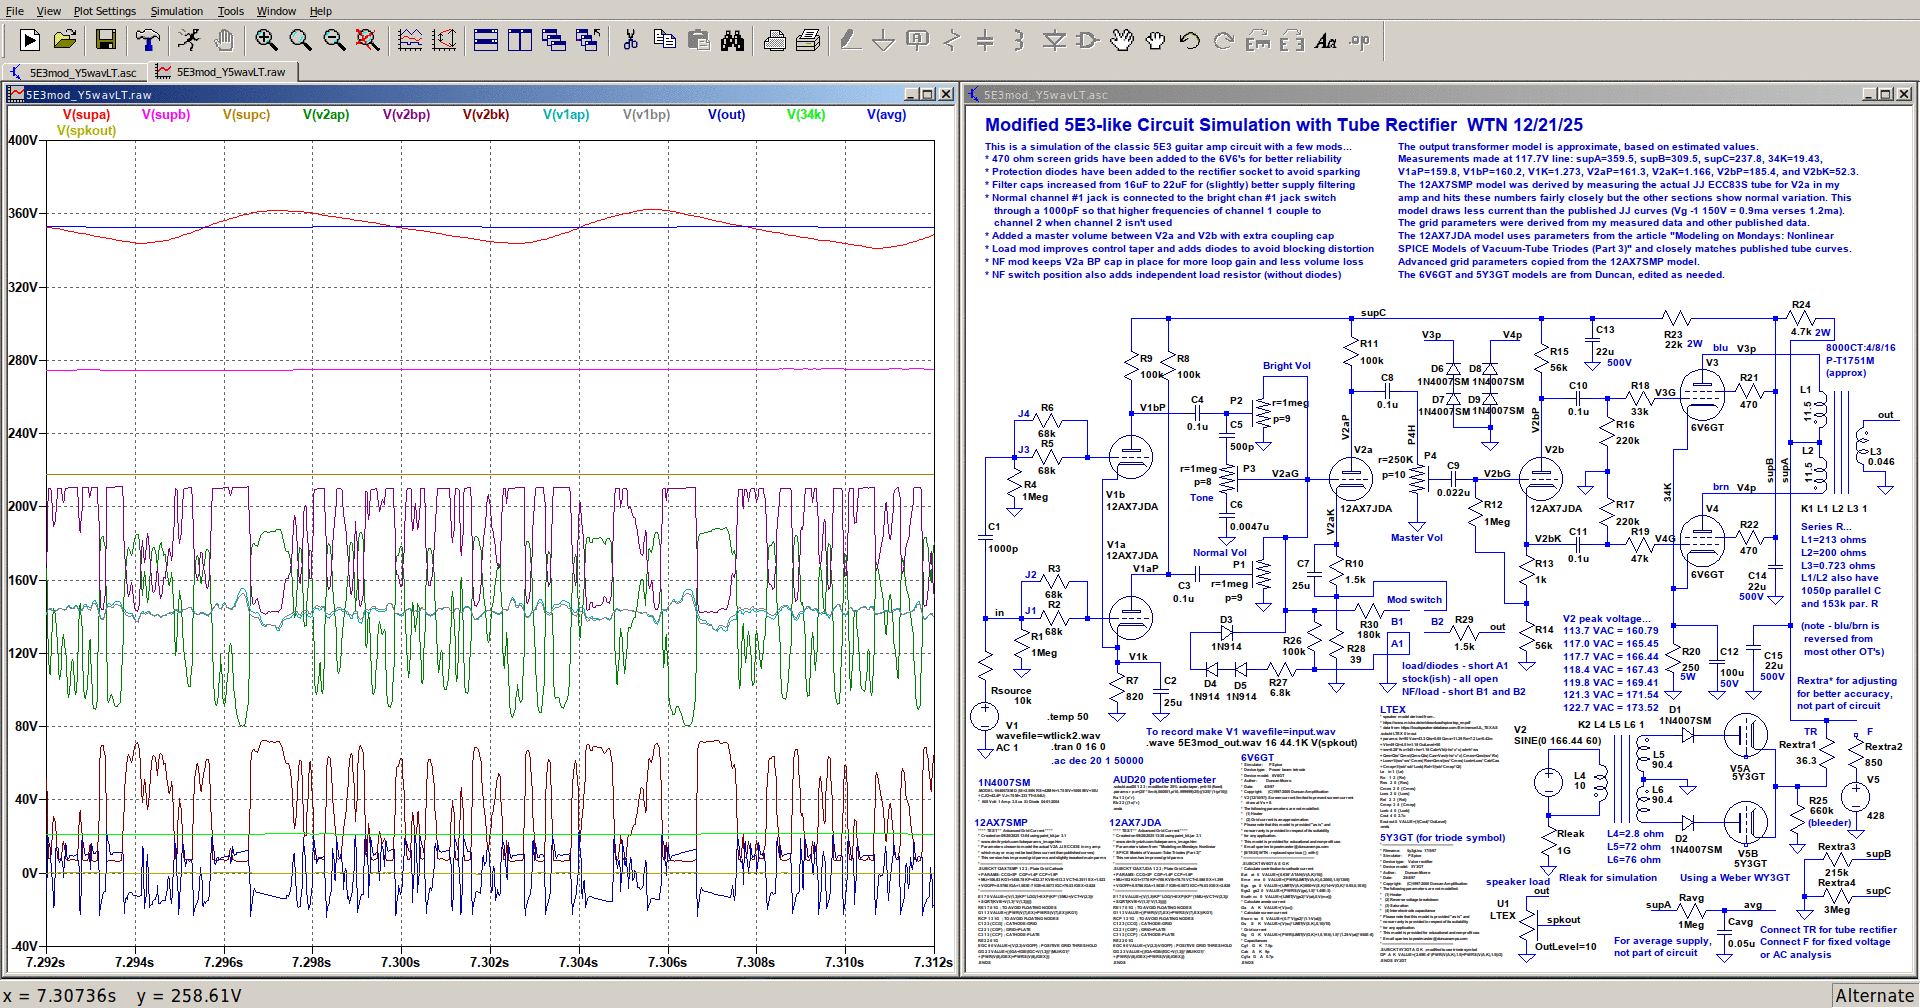This screenshot has width=1920, height=1008.
Task: Tile windows horizontally using toolbar icon
Action: pyautogui.click(x=486, y=40)
